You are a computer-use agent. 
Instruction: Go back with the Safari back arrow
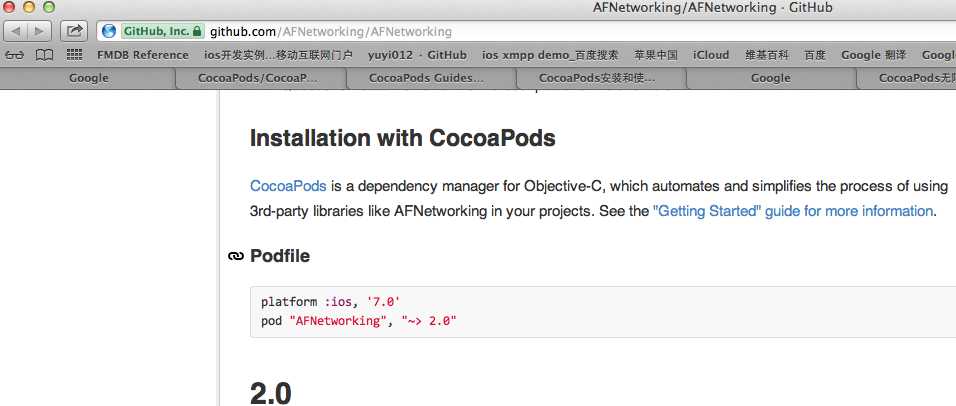[16, 30]
